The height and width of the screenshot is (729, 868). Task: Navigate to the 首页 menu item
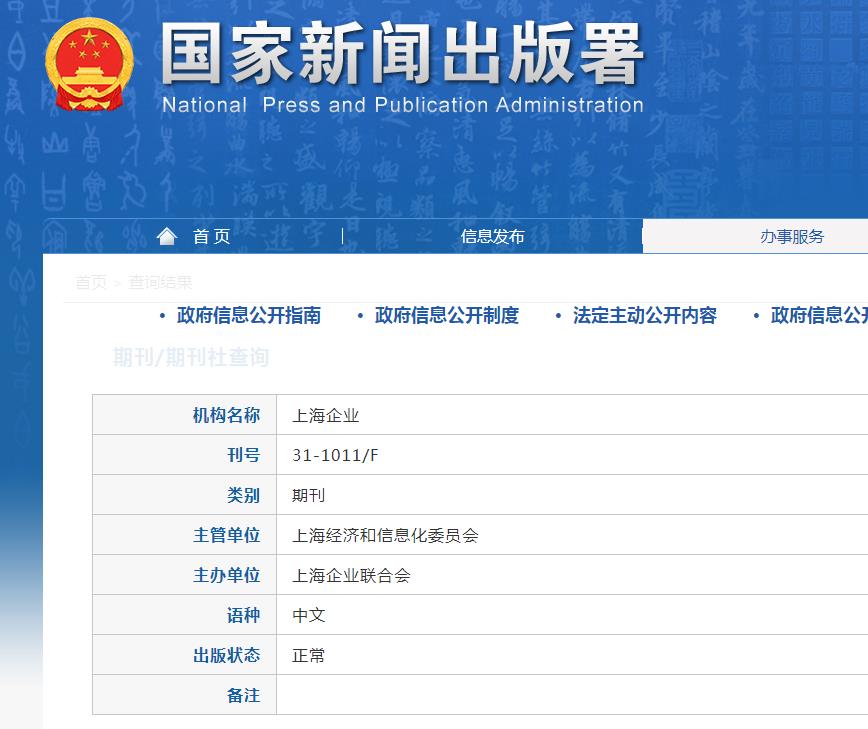[210, 236]
